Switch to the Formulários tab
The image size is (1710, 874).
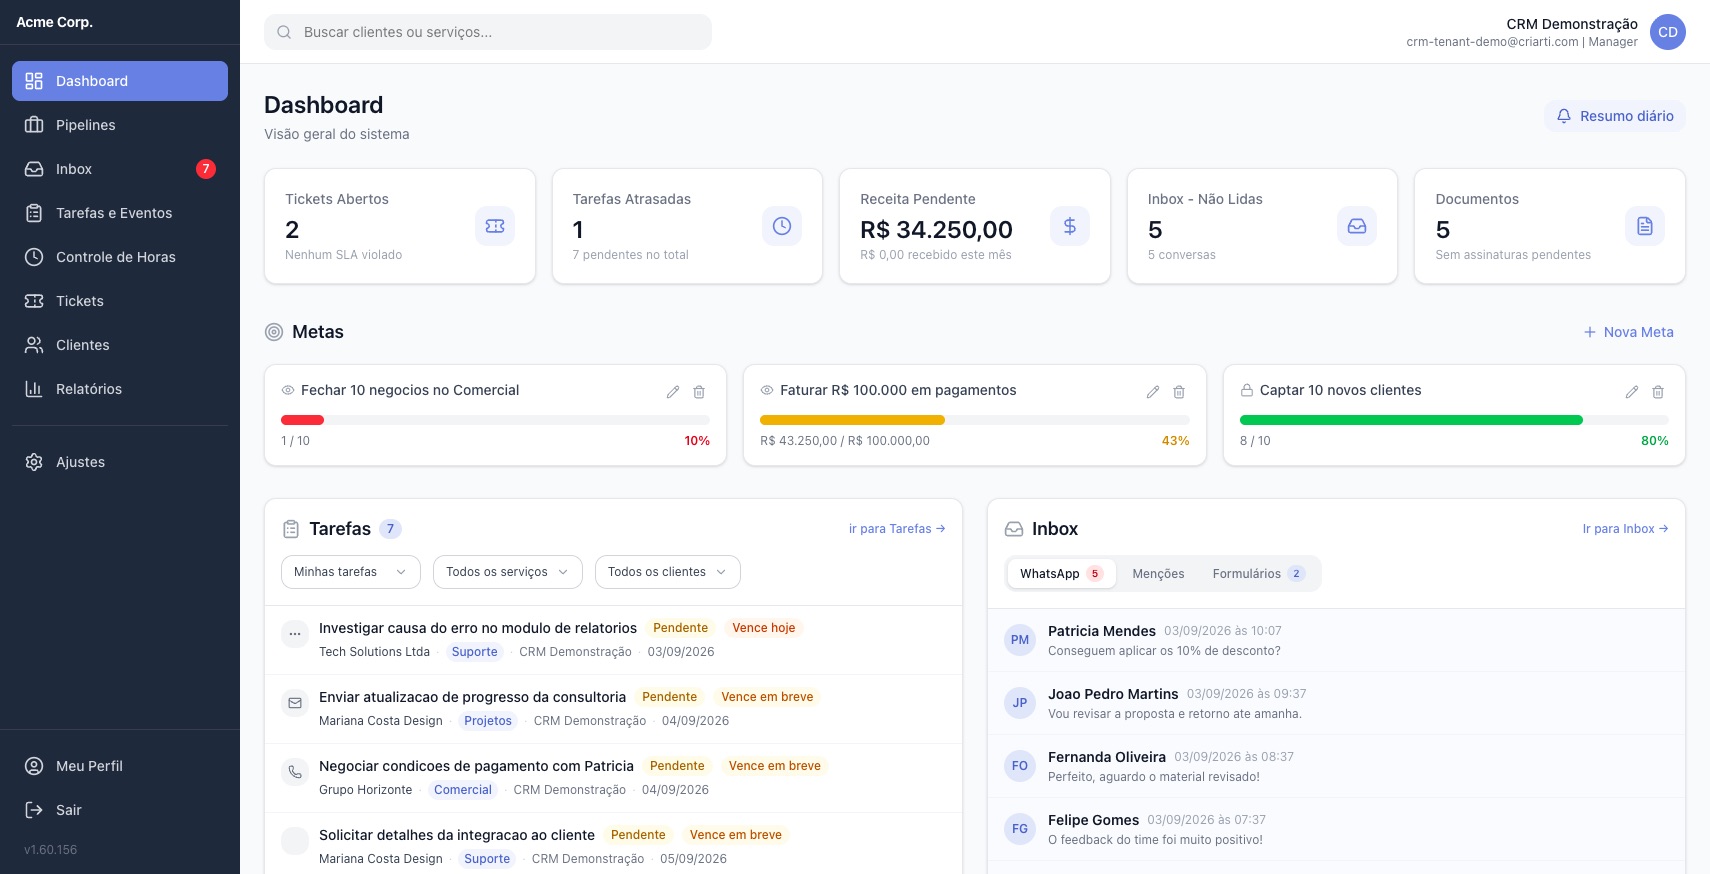(x=1258, y=574)
